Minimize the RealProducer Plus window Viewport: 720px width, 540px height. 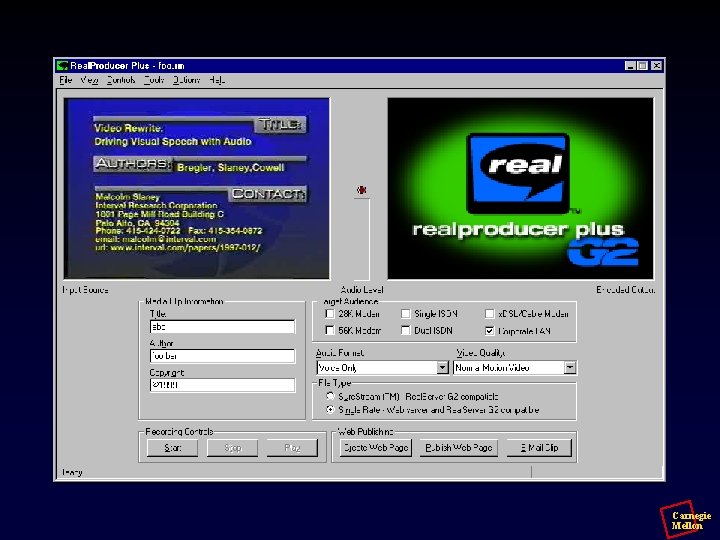click(x=630, y=66)
